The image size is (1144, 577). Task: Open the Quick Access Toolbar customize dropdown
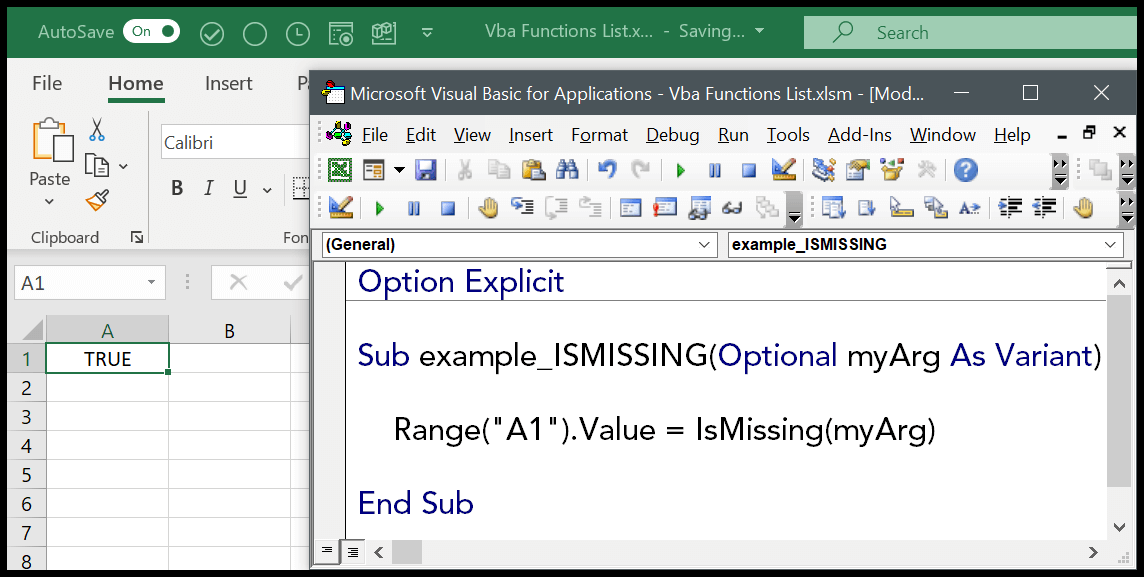427,32
